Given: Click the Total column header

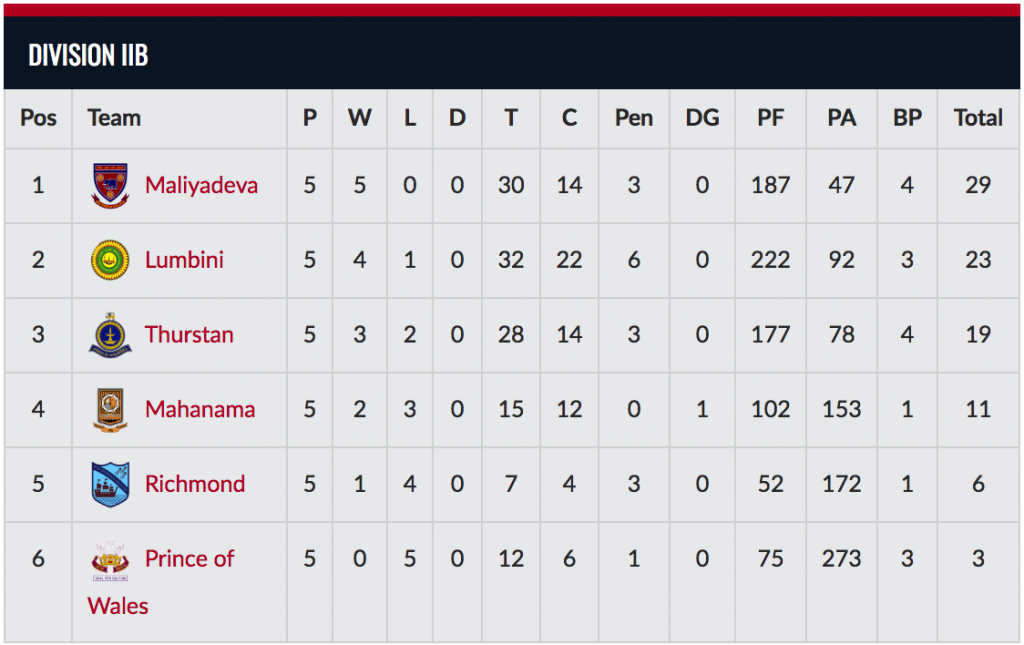Looking at the screenshot, I should [x=978, y=118].
